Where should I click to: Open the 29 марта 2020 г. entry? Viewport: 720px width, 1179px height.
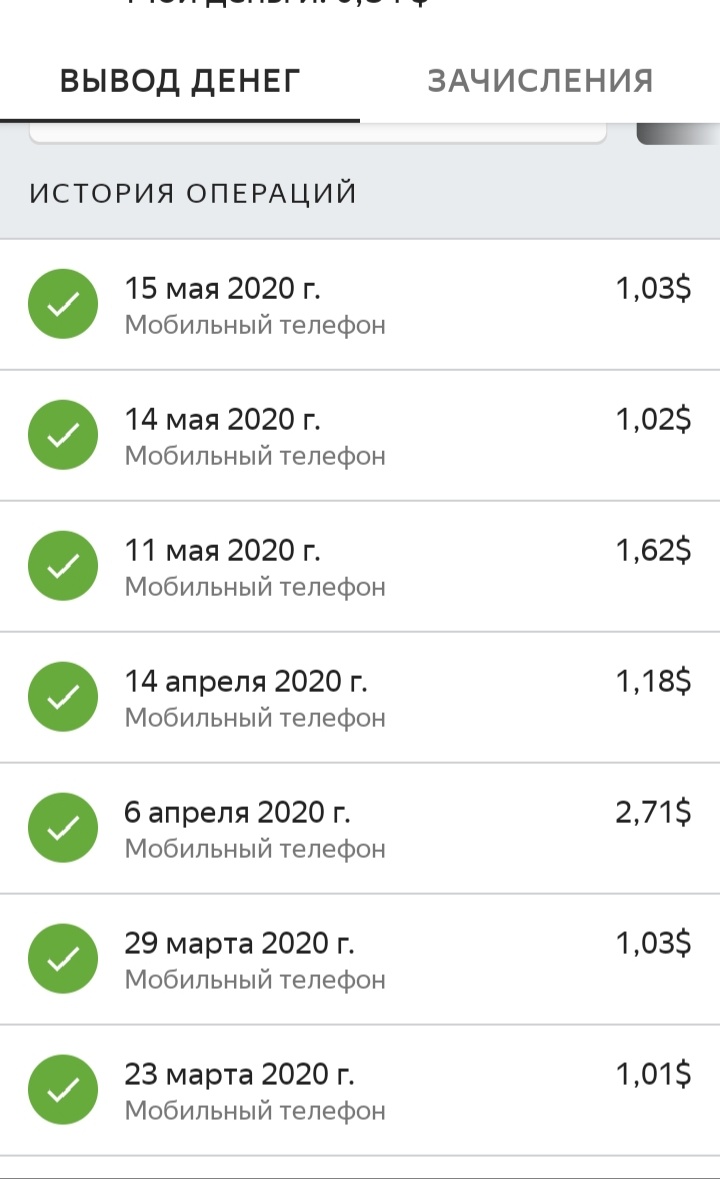(x=360, y=959)
